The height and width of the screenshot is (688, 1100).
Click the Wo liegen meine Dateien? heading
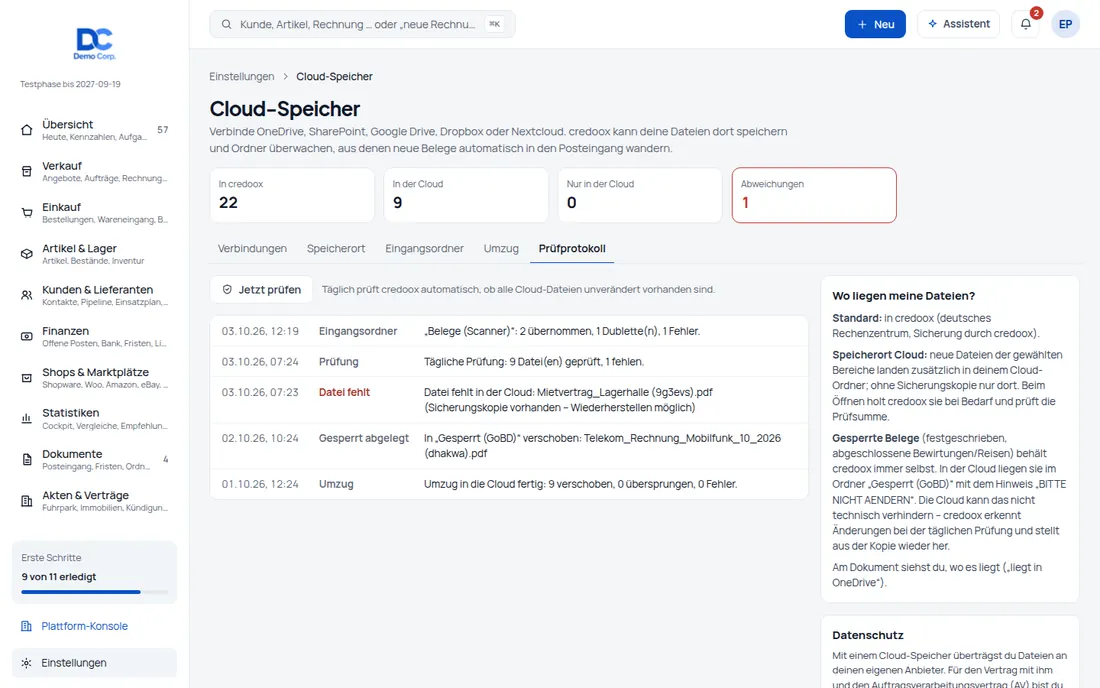904,296
